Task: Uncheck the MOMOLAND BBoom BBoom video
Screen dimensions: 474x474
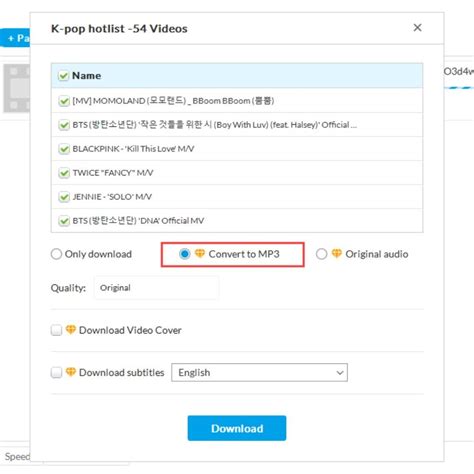Action: click(63, 101)
